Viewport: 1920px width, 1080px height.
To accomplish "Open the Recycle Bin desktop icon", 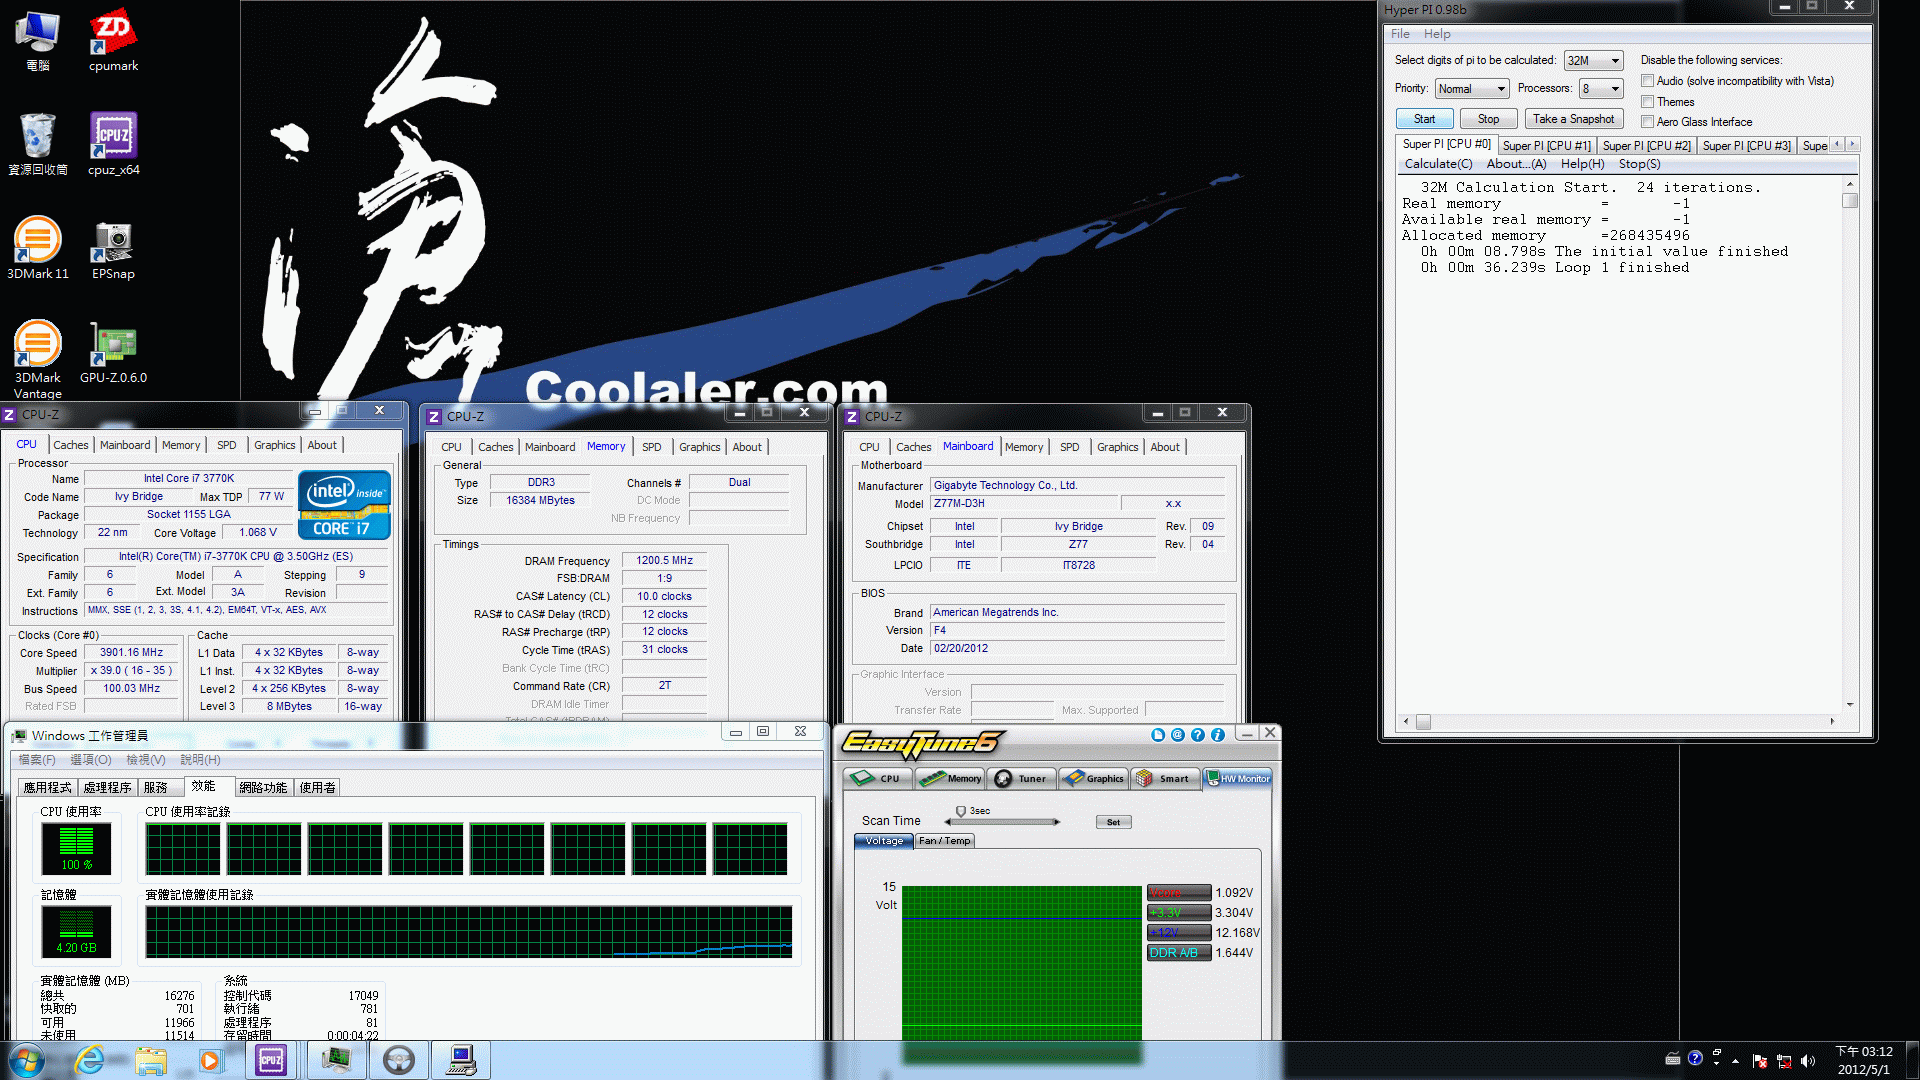I will pyautogui.click(x=38, y=144).
